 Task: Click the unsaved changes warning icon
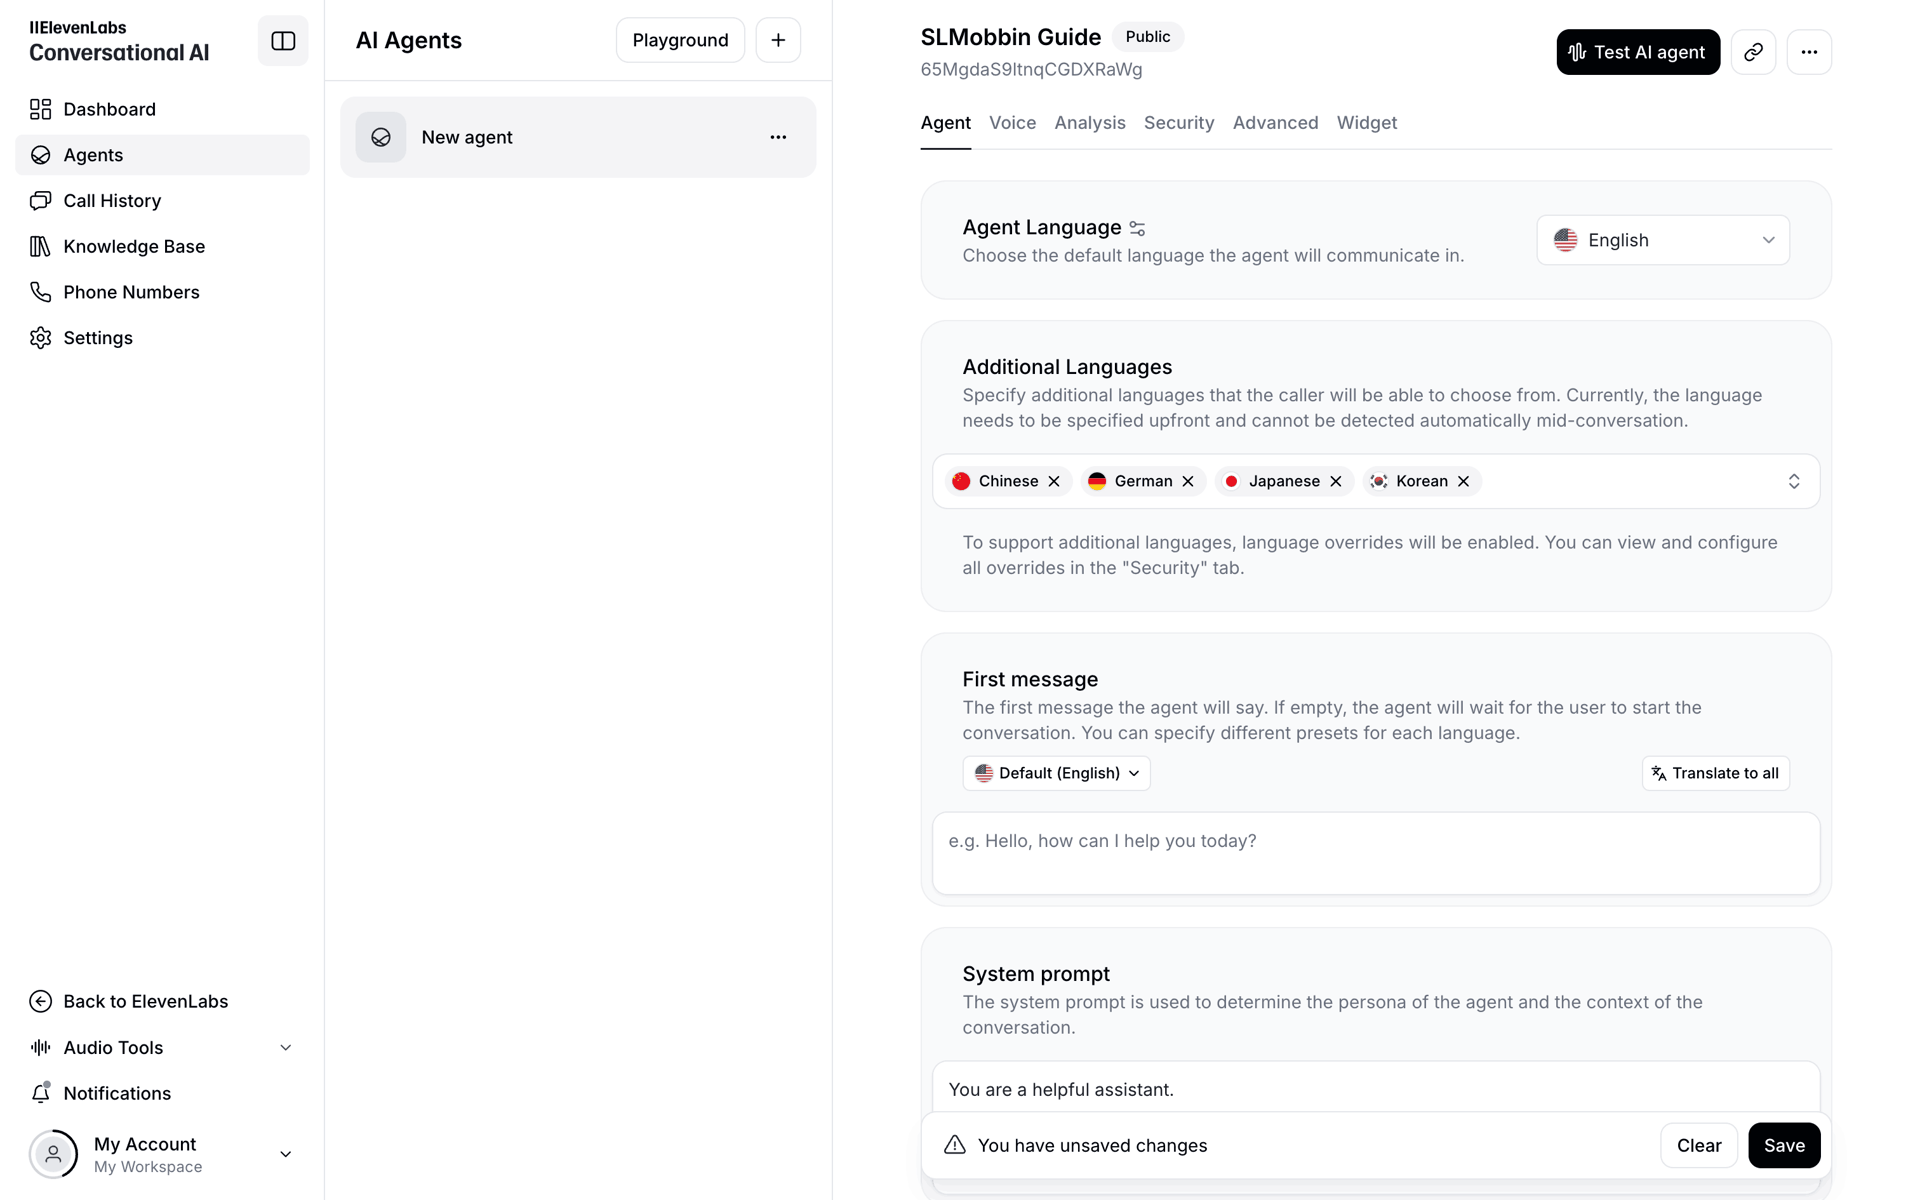click(x=955, y=1145)
